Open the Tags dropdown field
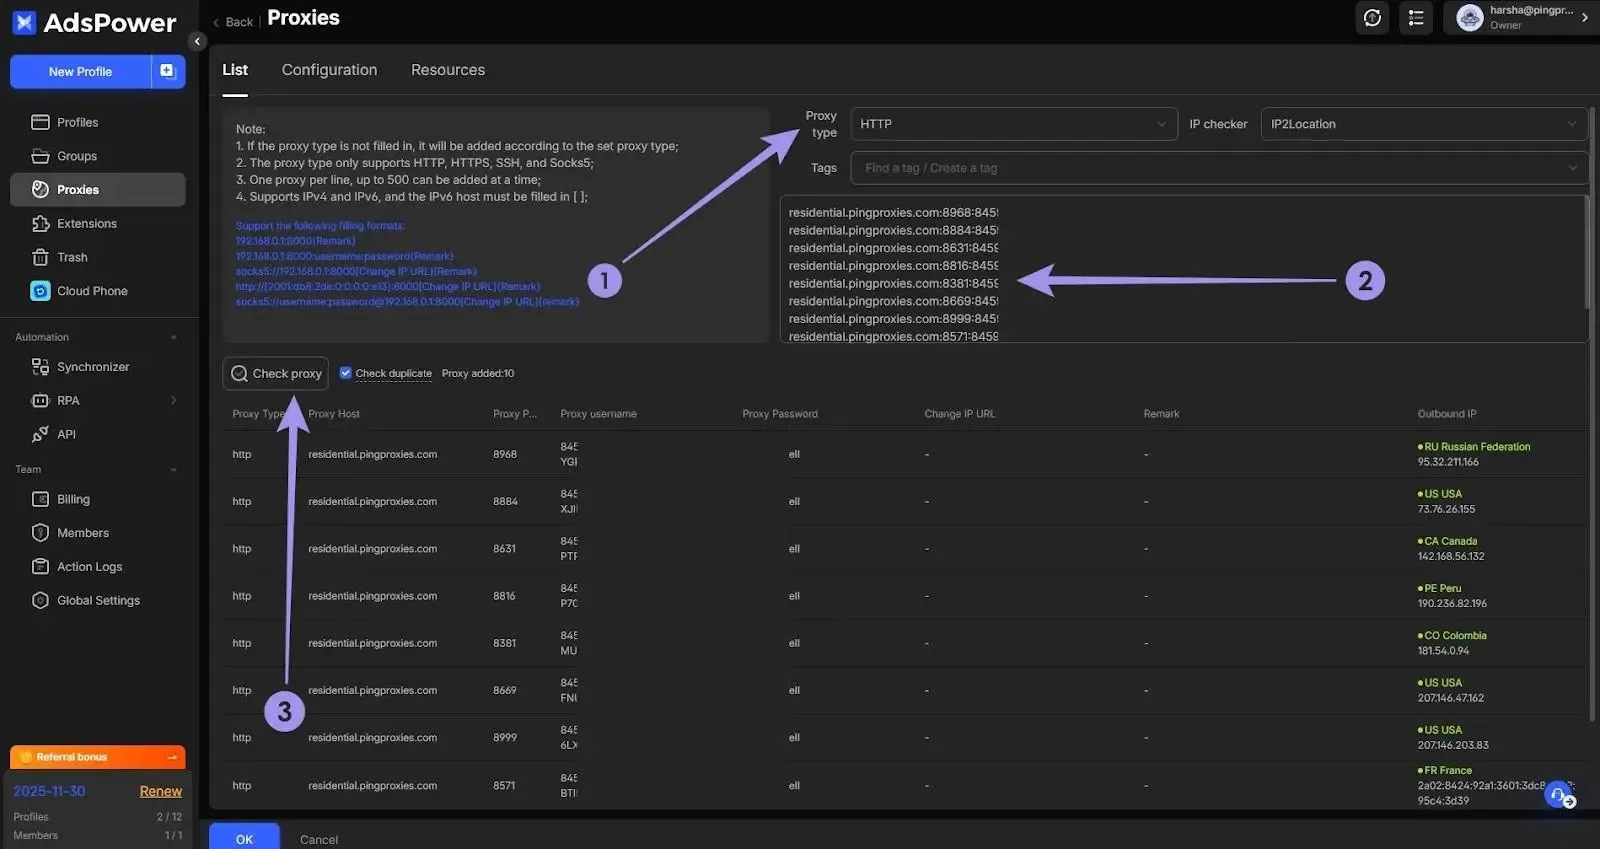Viewport: 1600px width, 849px height. point(1219,168)
